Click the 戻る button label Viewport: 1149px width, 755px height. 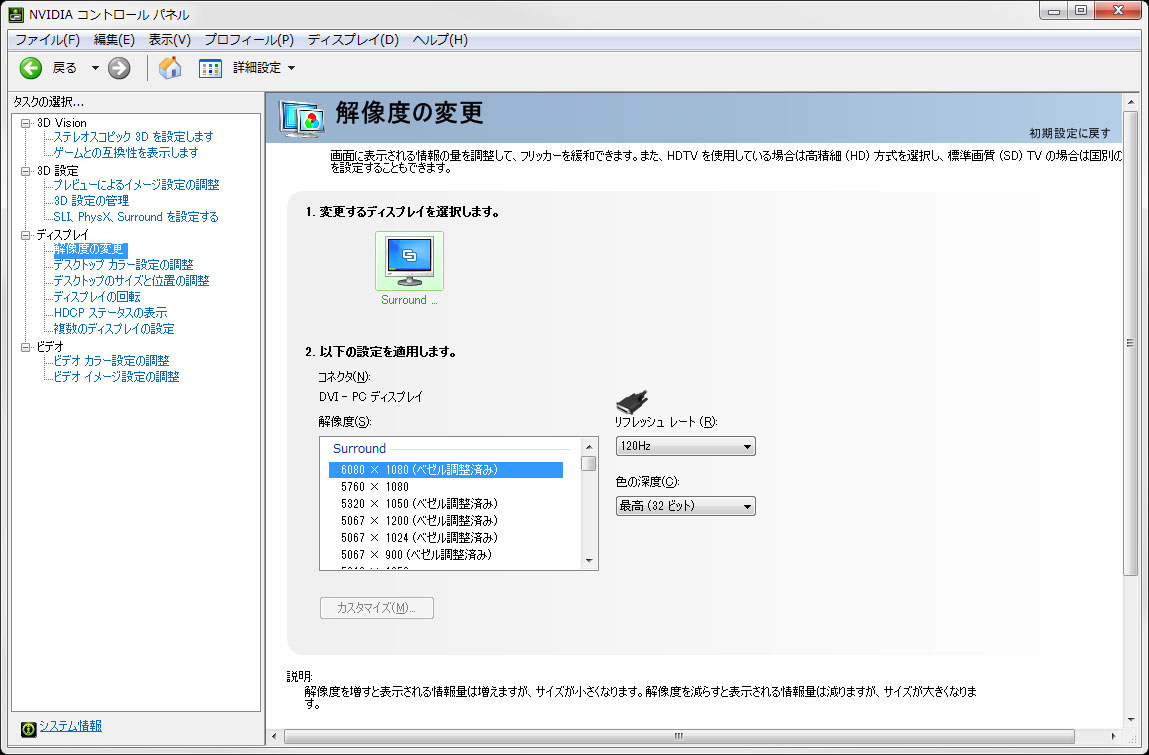click(64, 68)
